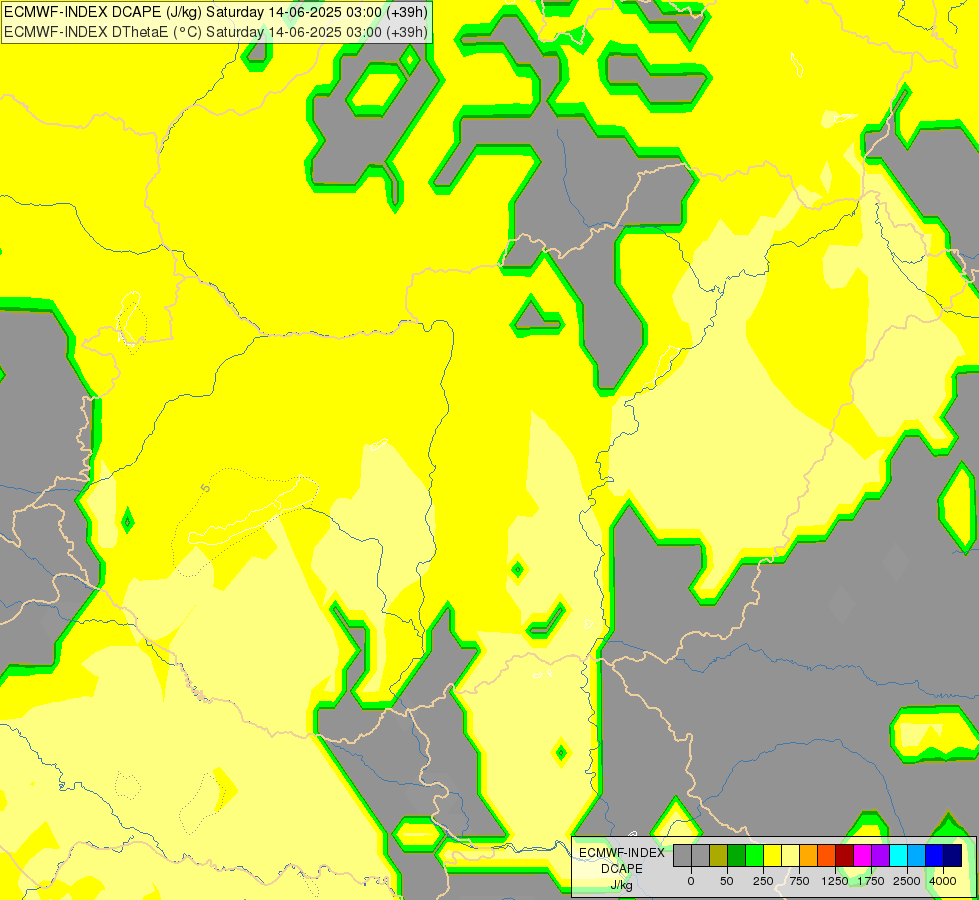Click the dark red legend swatch
Viewport: 979px width, 900px height.
click(x=845, y=855)
